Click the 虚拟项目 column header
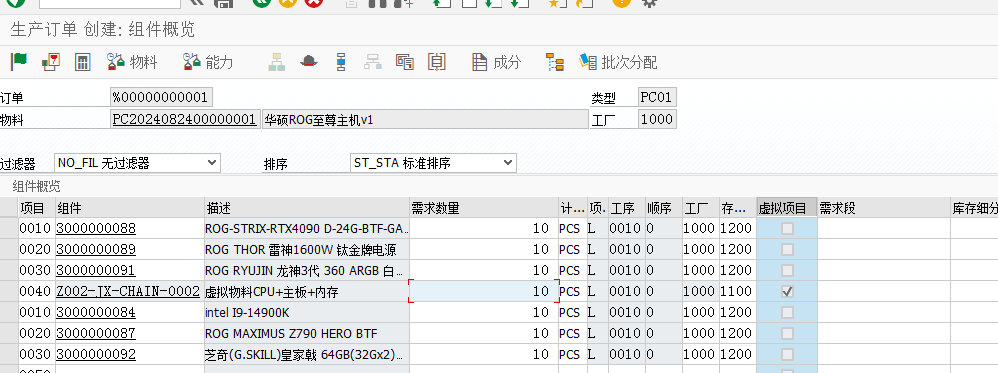The image size is (998, 373). [x=787, y=208]
